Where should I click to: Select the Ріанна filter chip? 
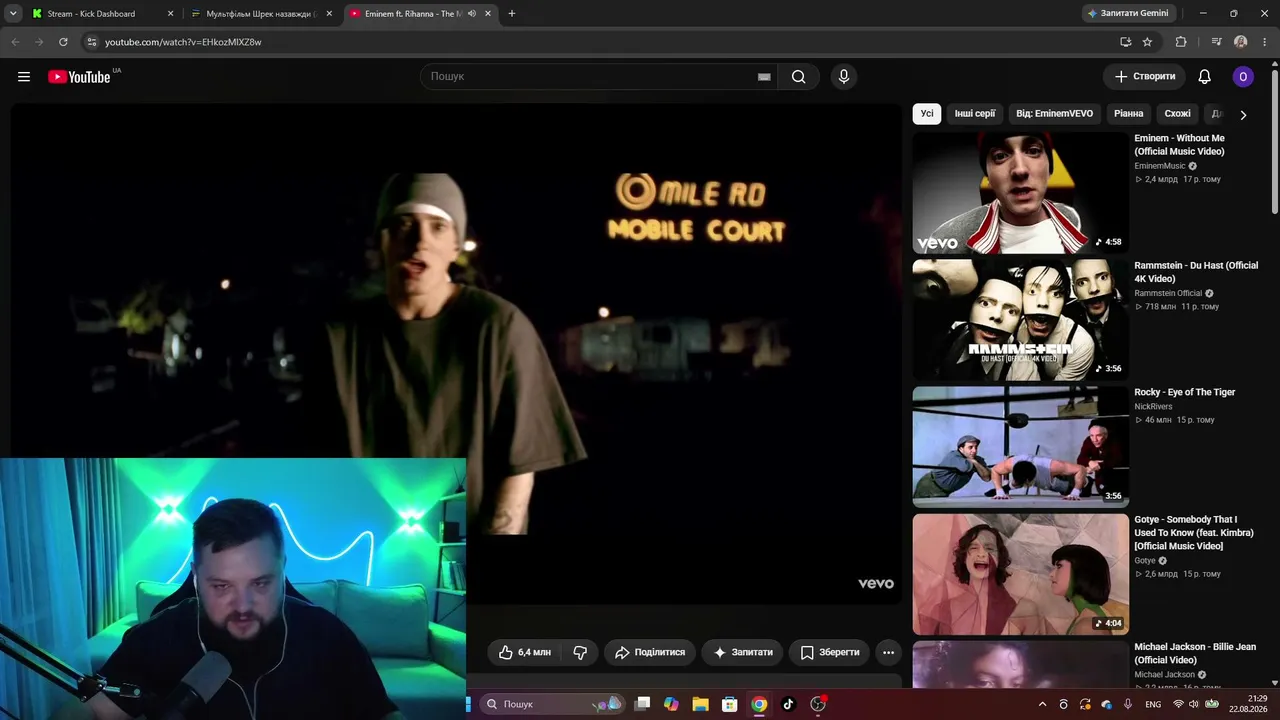(1129, 114)
